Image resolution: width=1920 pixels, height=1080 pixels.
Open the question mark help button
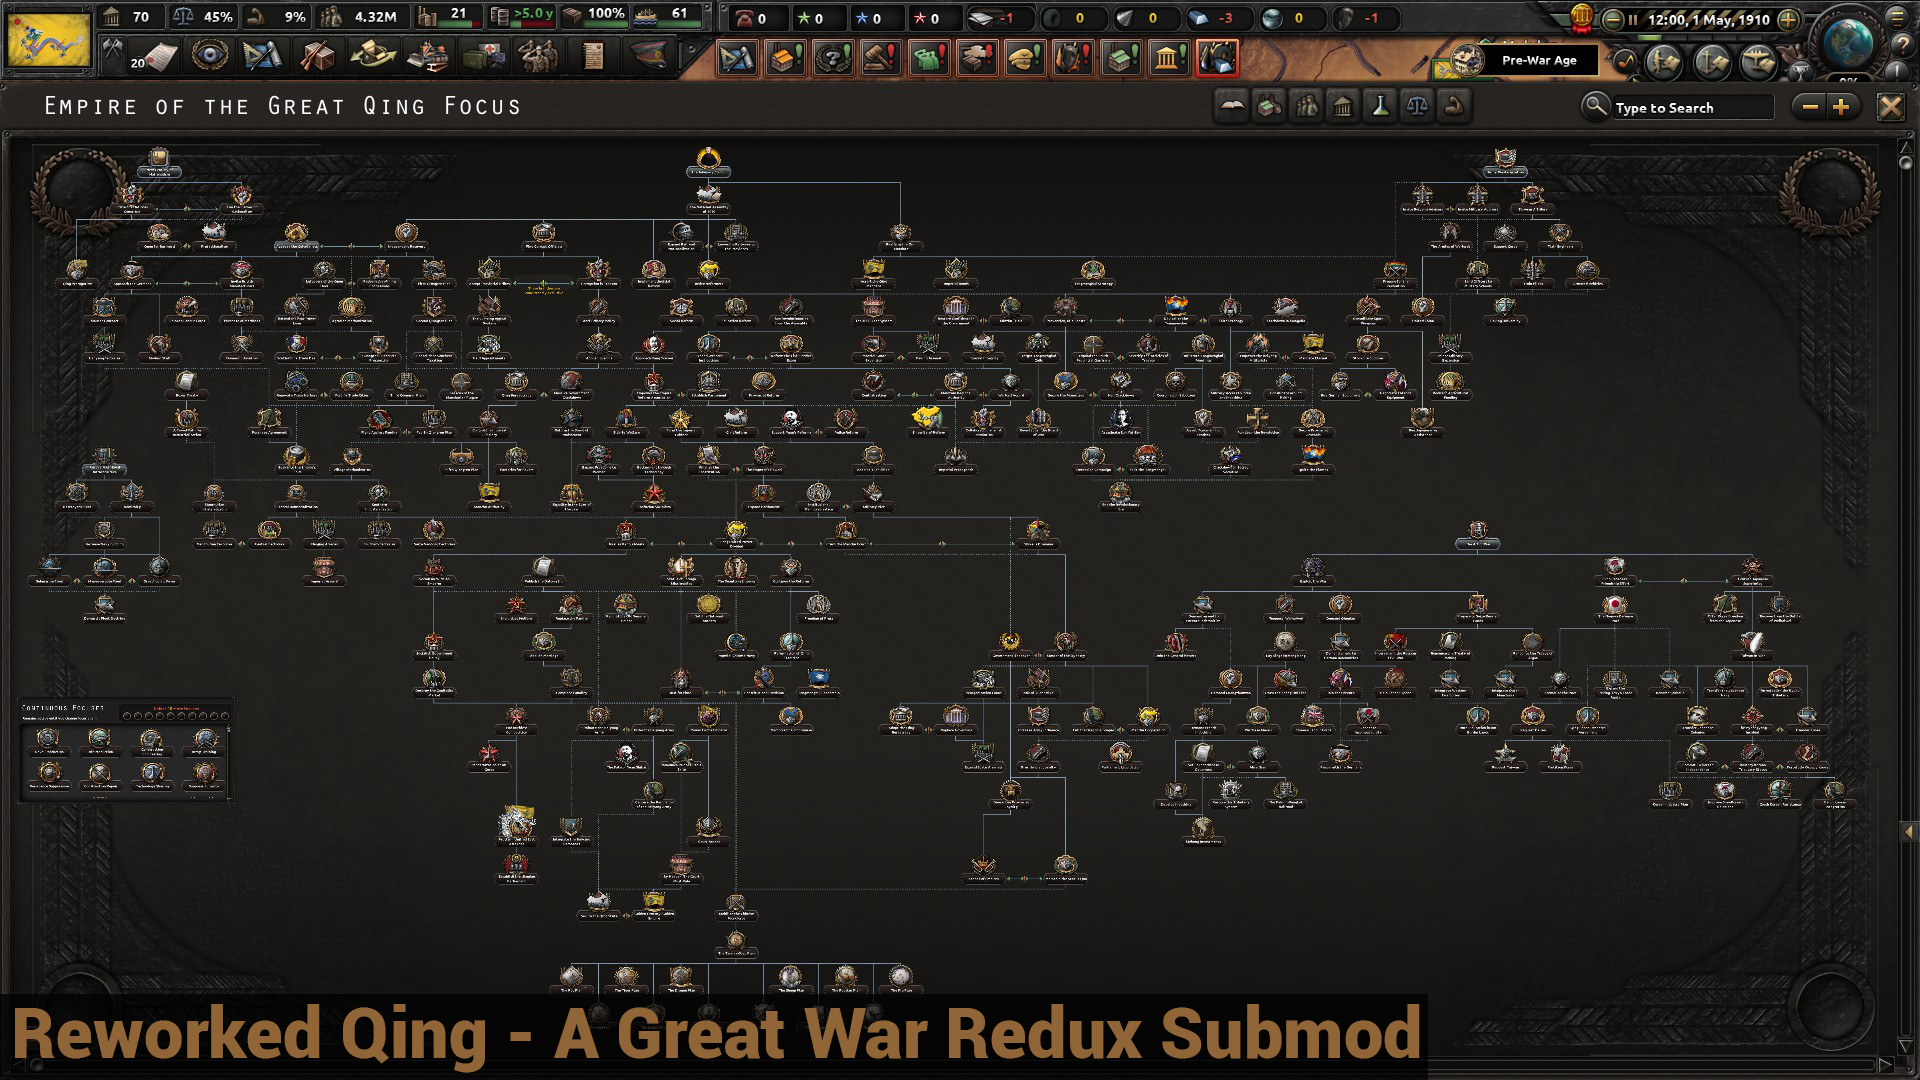tap(1902, 46)
